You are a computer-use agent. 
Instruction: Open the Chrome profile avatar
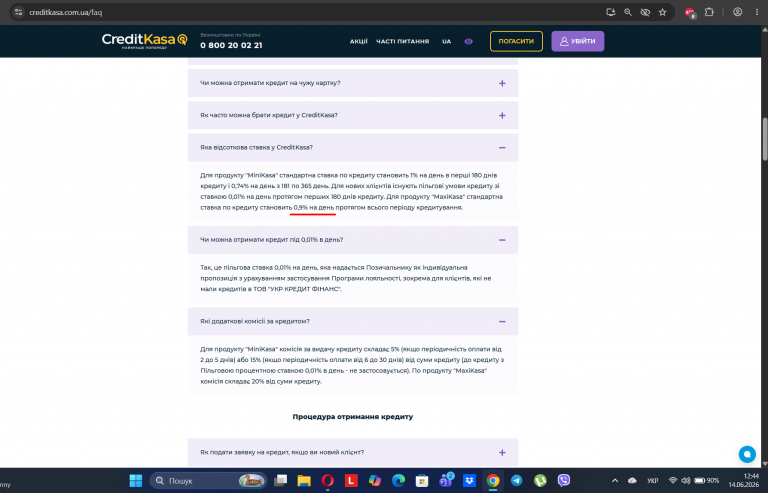[x=737, y=12]
